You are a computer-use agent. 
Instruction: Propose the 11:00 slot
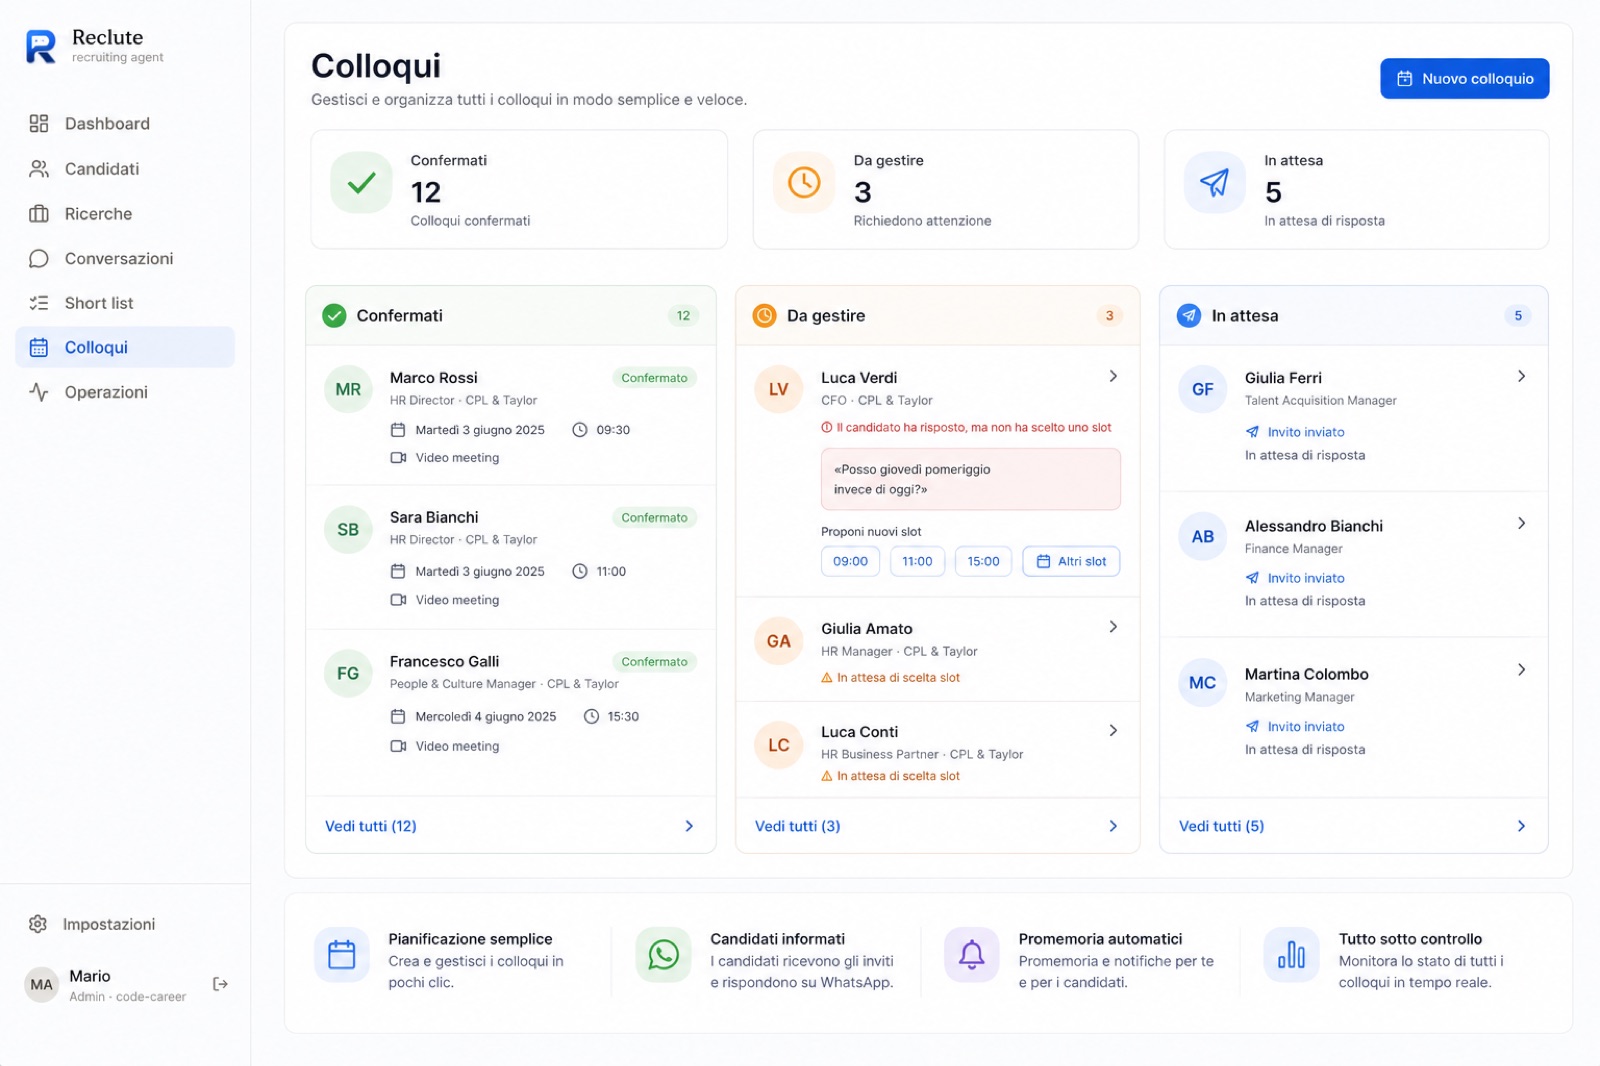[917, 562]
